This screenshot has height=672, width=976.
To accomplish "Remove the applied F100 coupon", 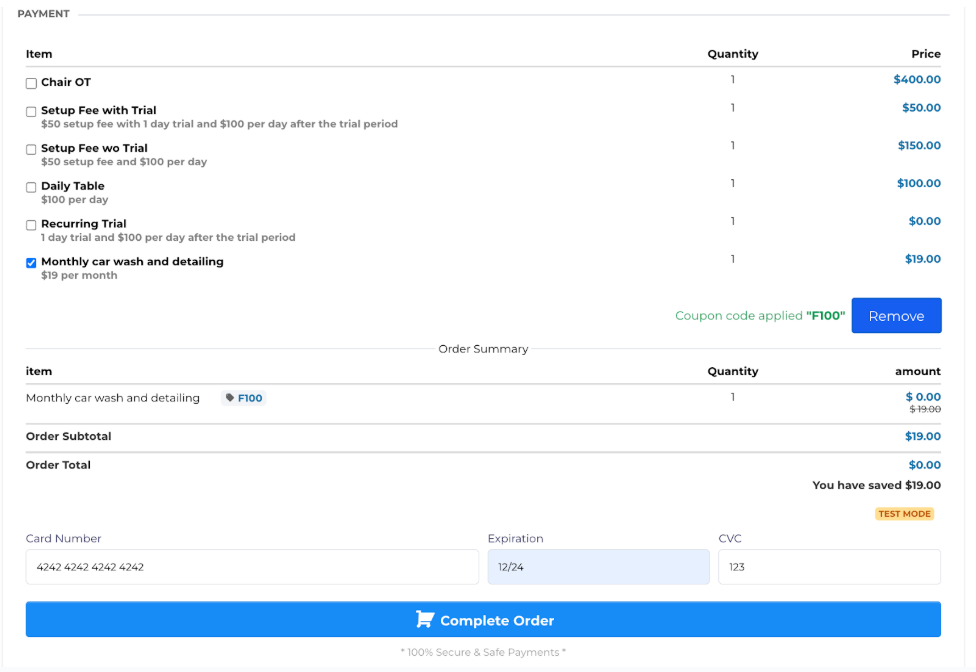I will click(x=895, y=316).
